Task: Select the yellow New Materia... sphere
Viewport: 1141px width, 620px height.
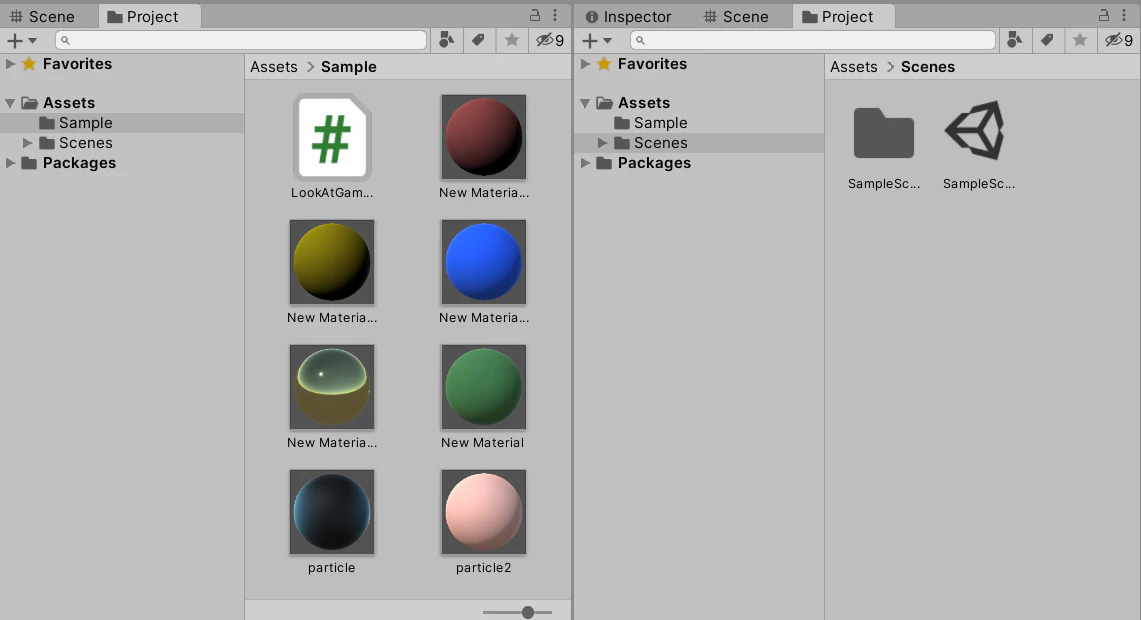Action: click(x=332, y=262)
